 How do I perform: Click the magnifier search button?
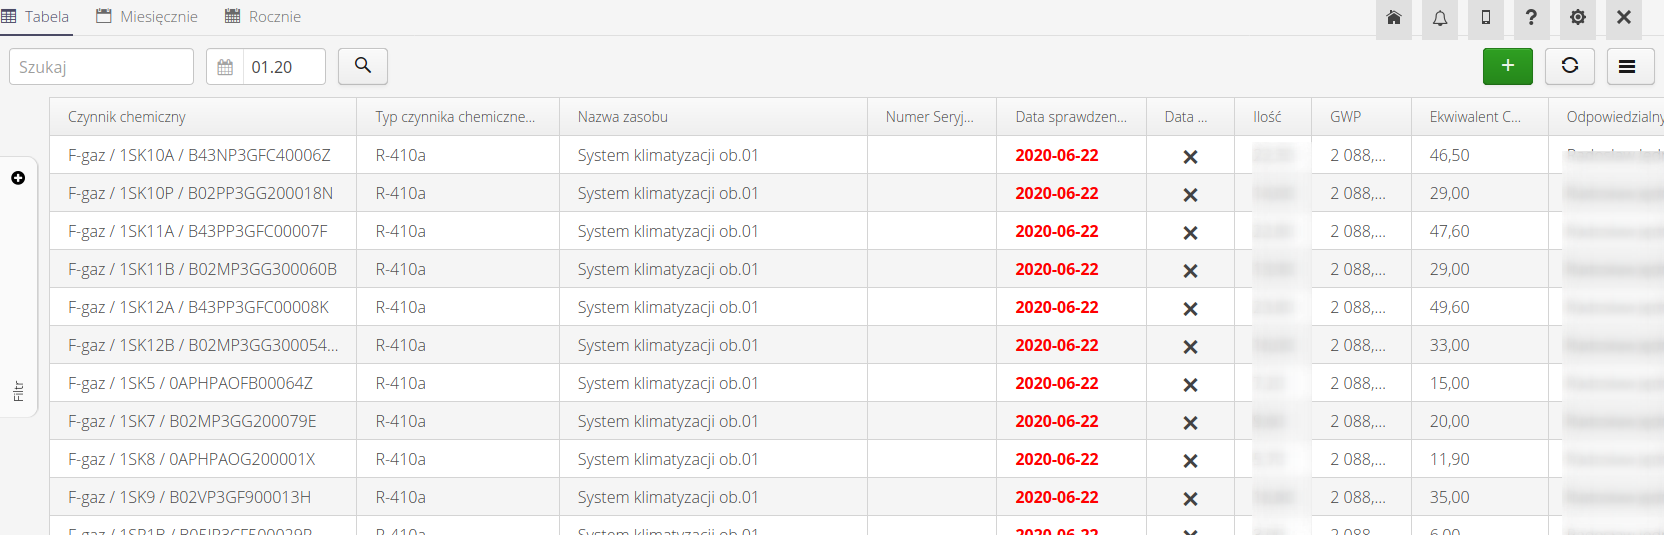coord(363,66)
